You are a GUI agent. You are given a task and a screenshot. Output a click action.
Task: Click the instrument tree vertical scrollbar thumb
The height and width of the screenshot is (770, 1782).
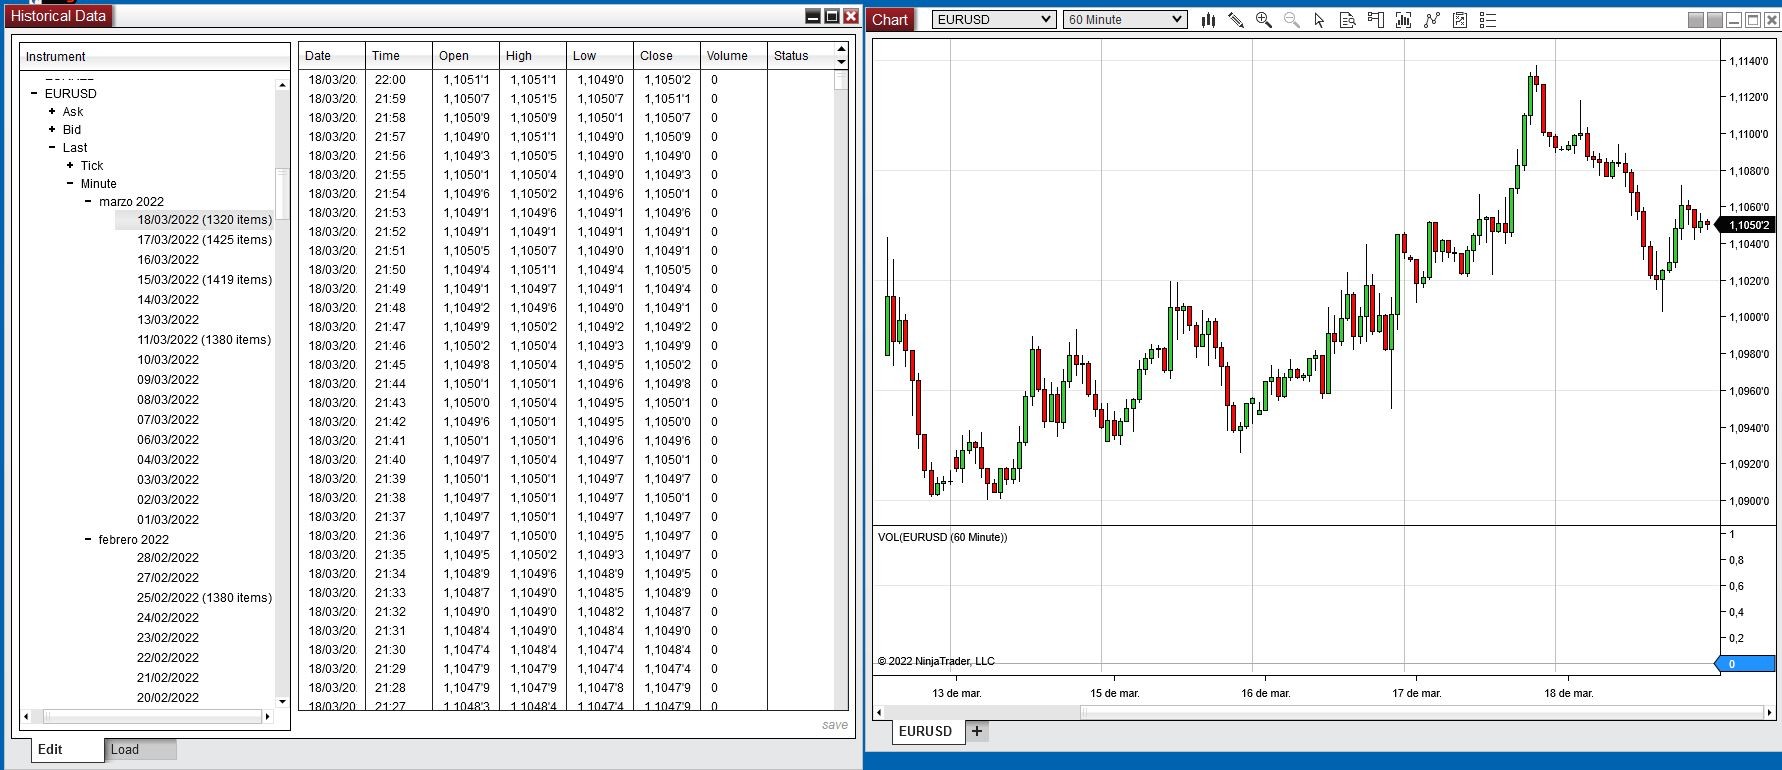point(282,195)
